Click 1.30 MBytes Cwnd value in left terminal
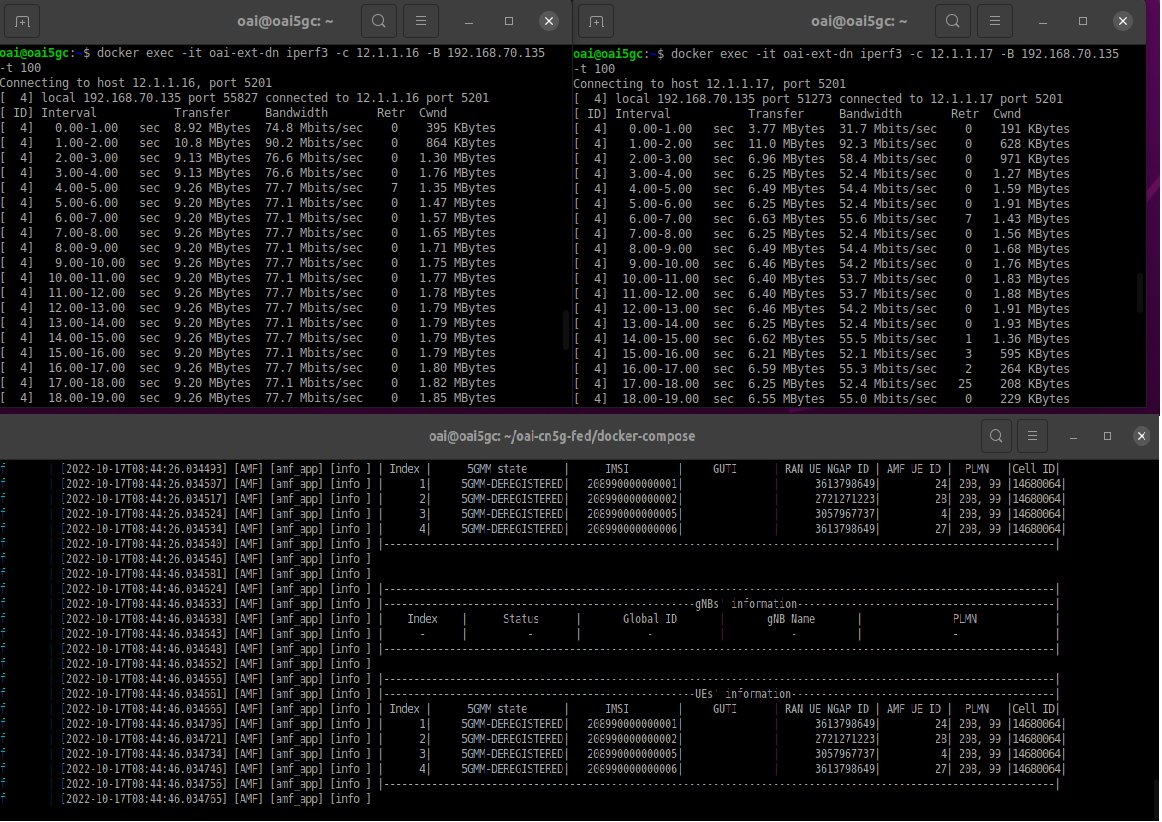This screenshot has width=1162, height=822. 457,158
